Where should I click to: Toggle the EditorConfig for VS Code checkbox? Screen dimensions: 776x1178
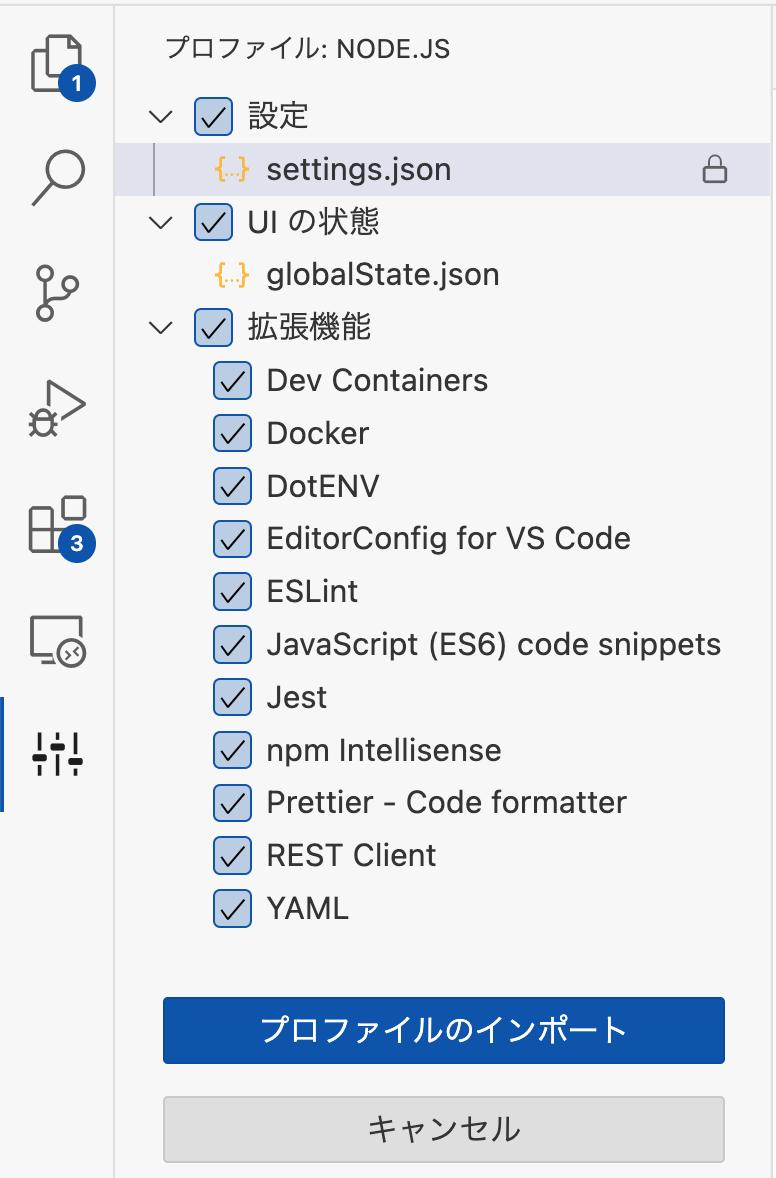point(232,539)
